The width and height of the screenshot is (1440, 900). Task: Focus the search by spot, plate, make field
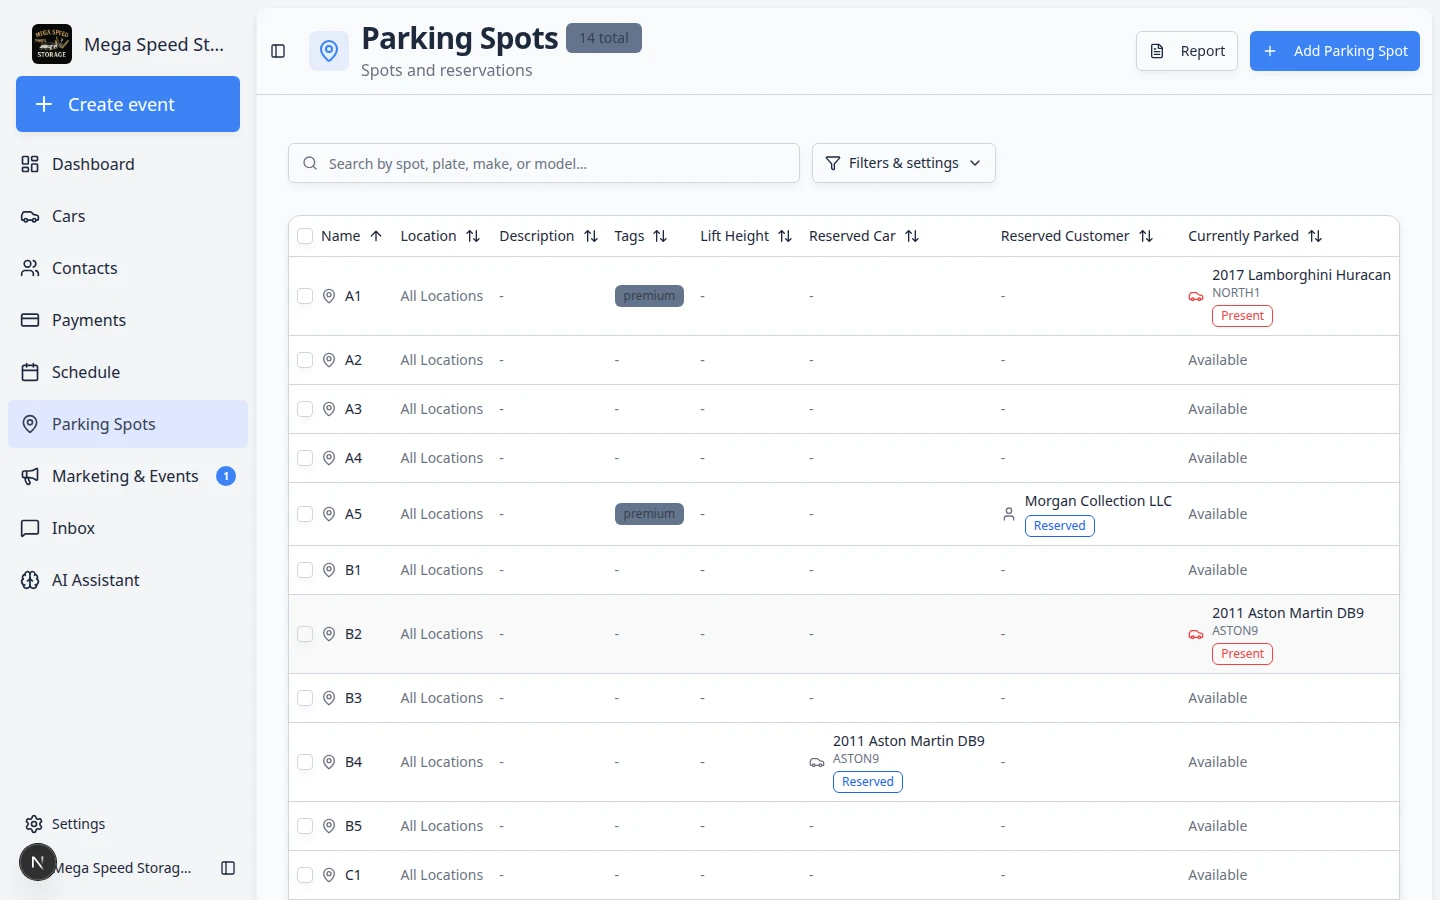point(544,163)
